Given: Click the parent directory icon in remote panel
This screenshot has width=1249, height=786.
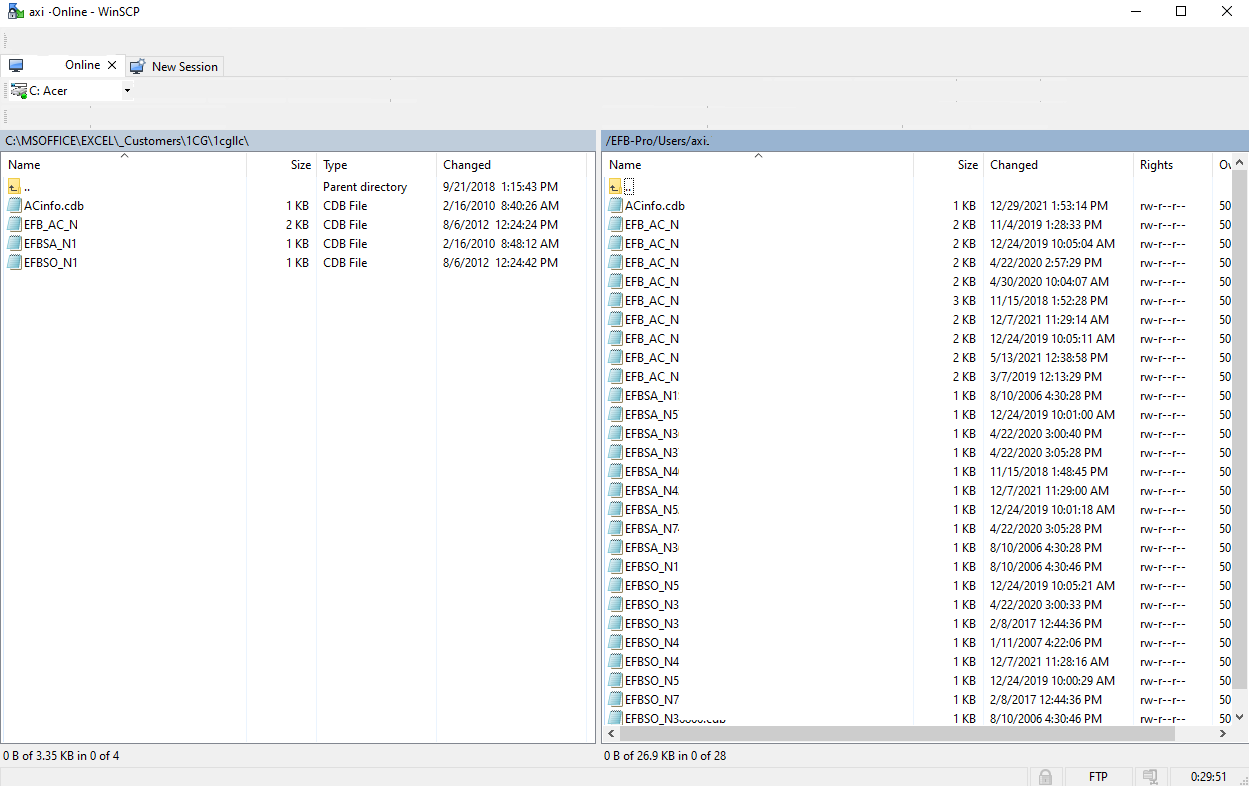Looking at the screenshot, I should click(615, 187).
